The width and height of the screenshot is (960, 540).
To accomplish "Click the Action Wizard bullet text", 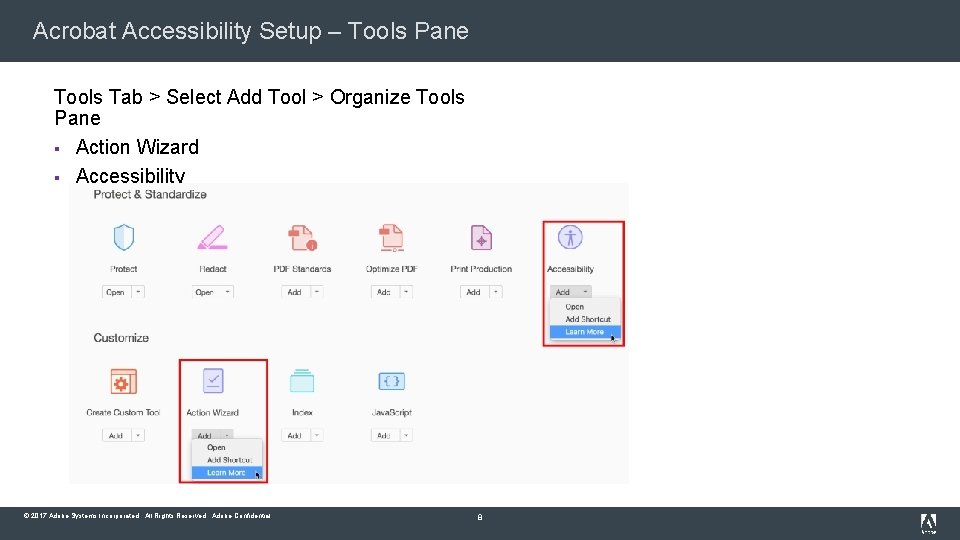I will (137, 147).
